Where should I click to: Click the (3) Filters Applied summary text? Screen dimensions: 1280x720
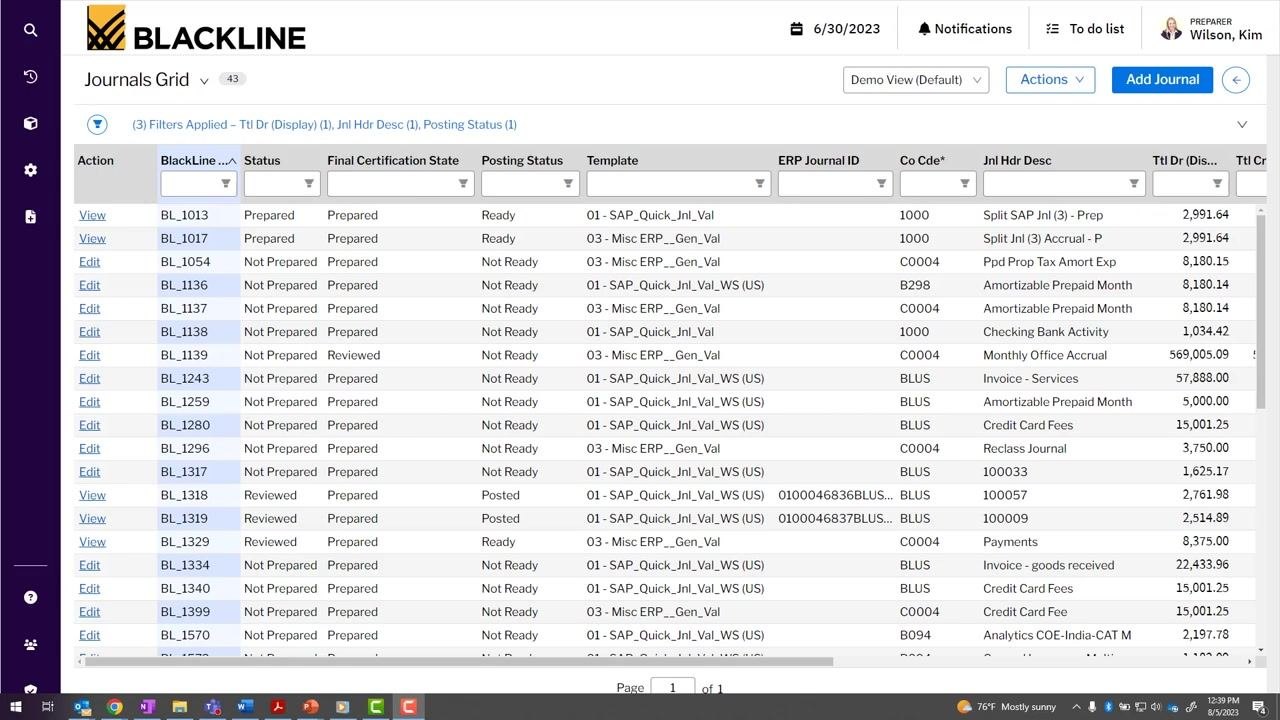pyautogui.click(x=324, y=125)
